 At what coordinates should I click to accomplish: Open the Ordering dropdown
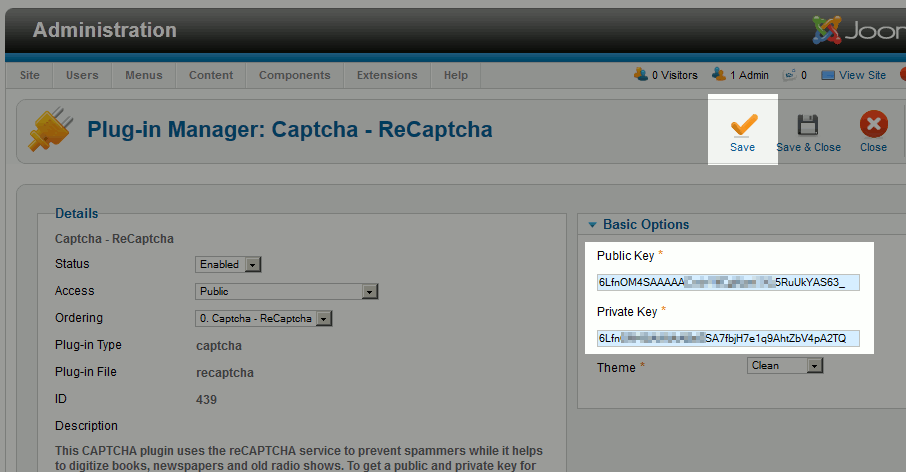click(x=263, y=319)
